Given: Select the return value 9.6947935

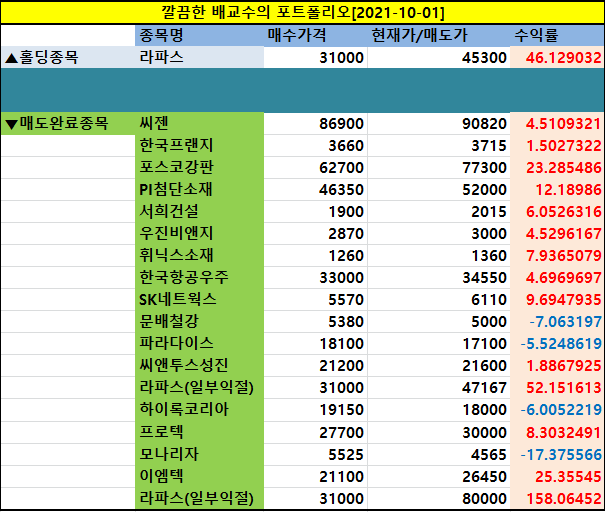Looking at the screenshot, I should (557, 299).
